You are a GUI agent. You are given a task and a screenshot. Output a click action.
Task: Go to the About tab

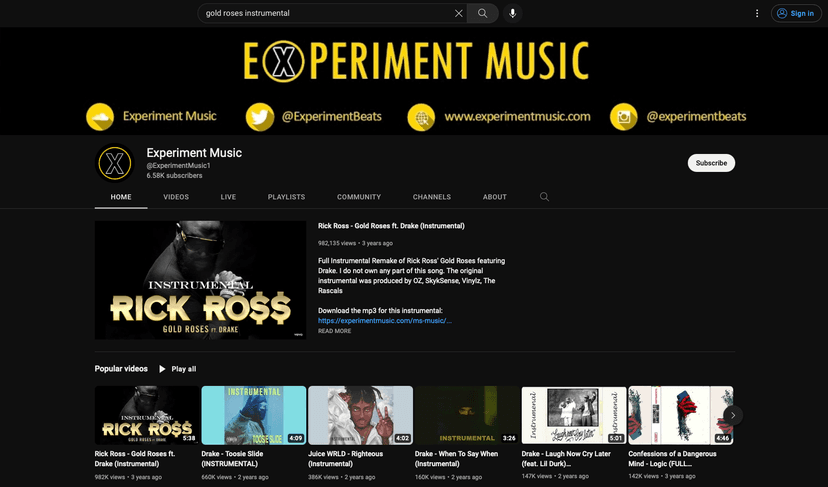495,197
